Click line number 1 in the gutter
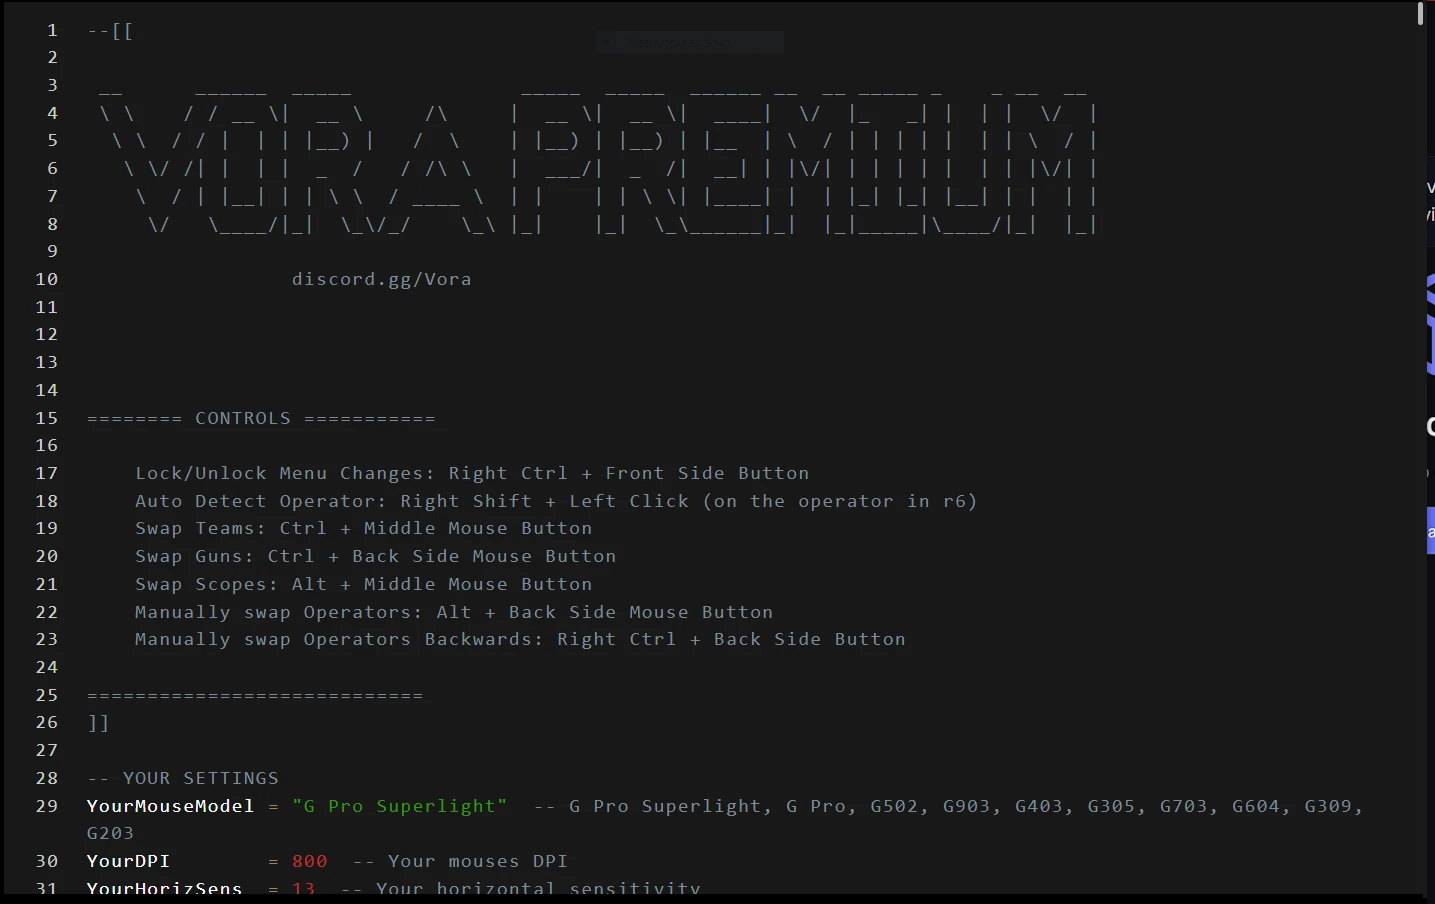The width and height of the screenshot is (1435, 904). click(x=52, y=30)
